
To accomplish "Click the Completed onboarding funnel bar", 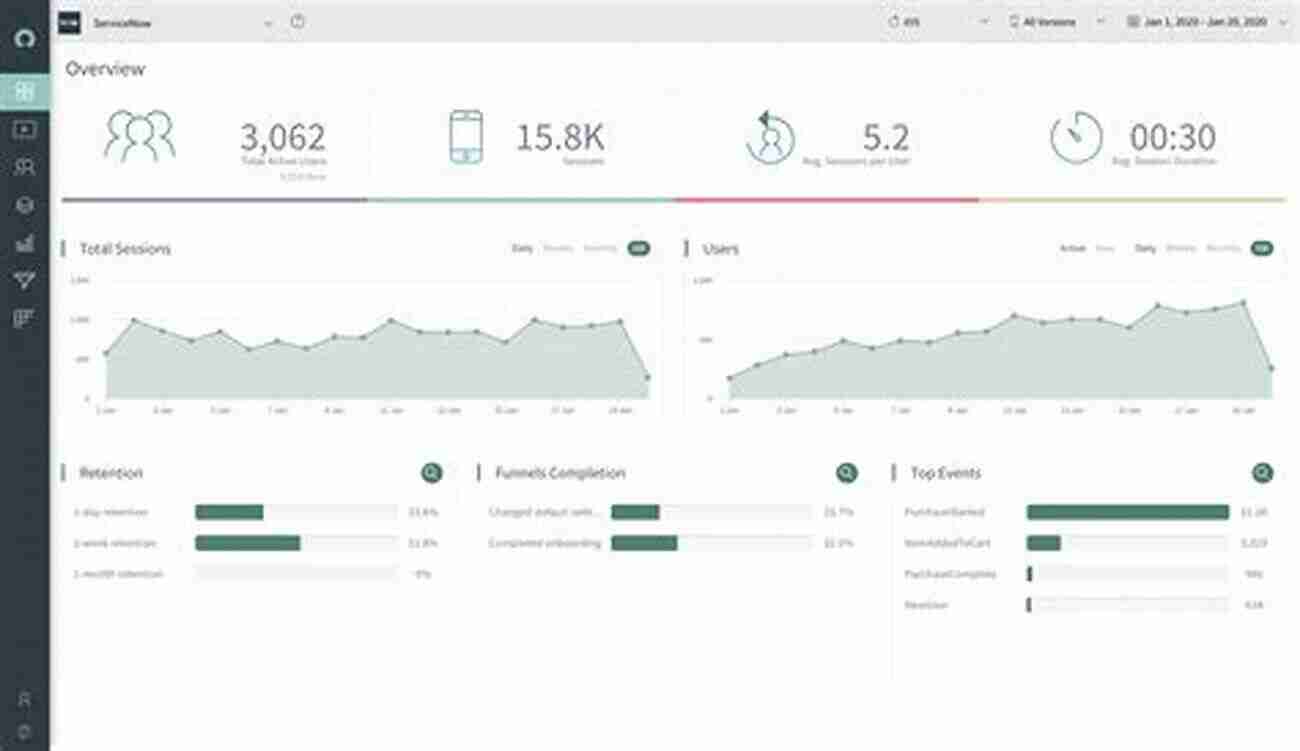I will pyautogui.click(x=711, y=543).
